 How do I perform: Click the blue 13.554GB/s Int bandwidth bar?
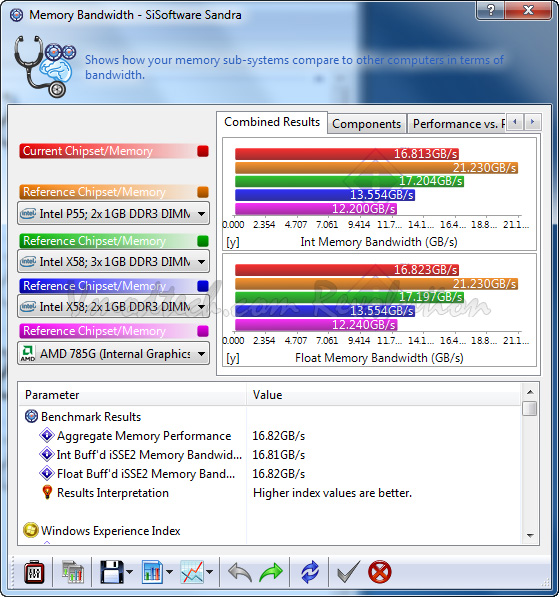click(x=325, y=195)
